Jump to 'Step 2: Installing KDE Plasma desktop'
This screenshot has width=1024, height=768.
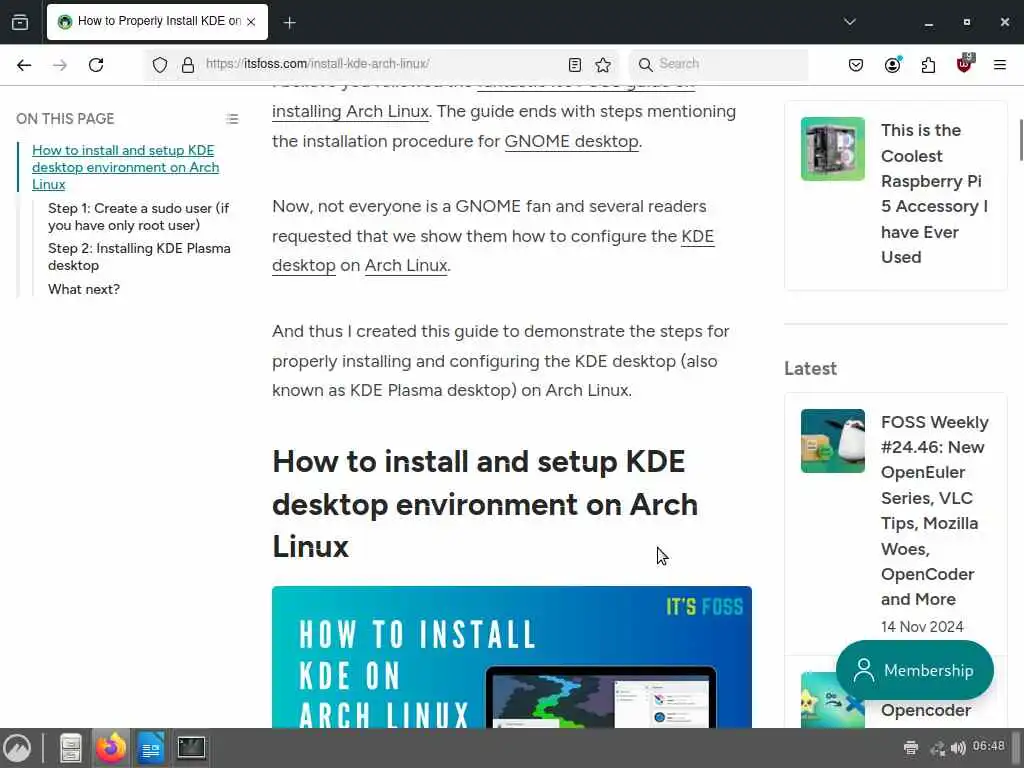pyautogui.click(x=139, y=257)
